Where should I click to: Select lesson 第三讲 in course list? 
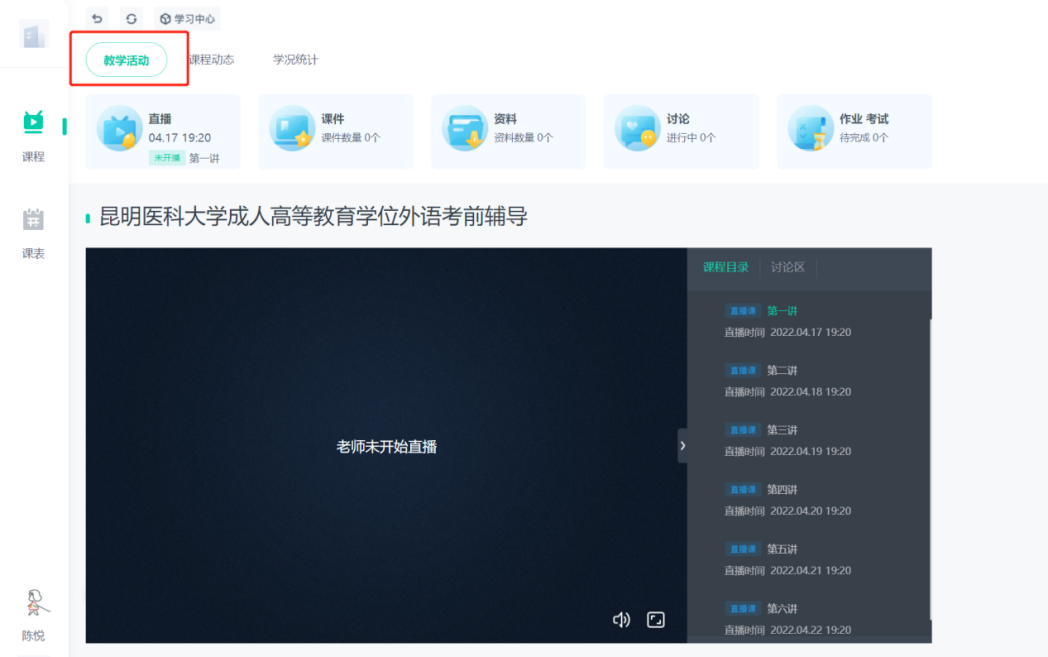coord(782,430)
